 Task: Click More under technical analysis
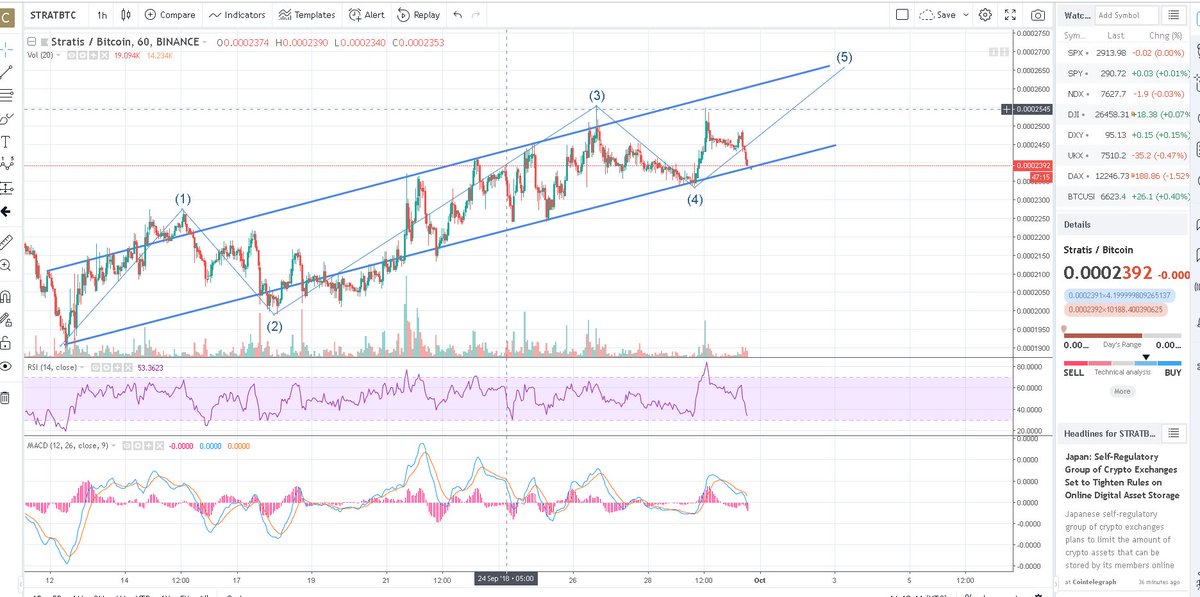(x=1122, y=391)
